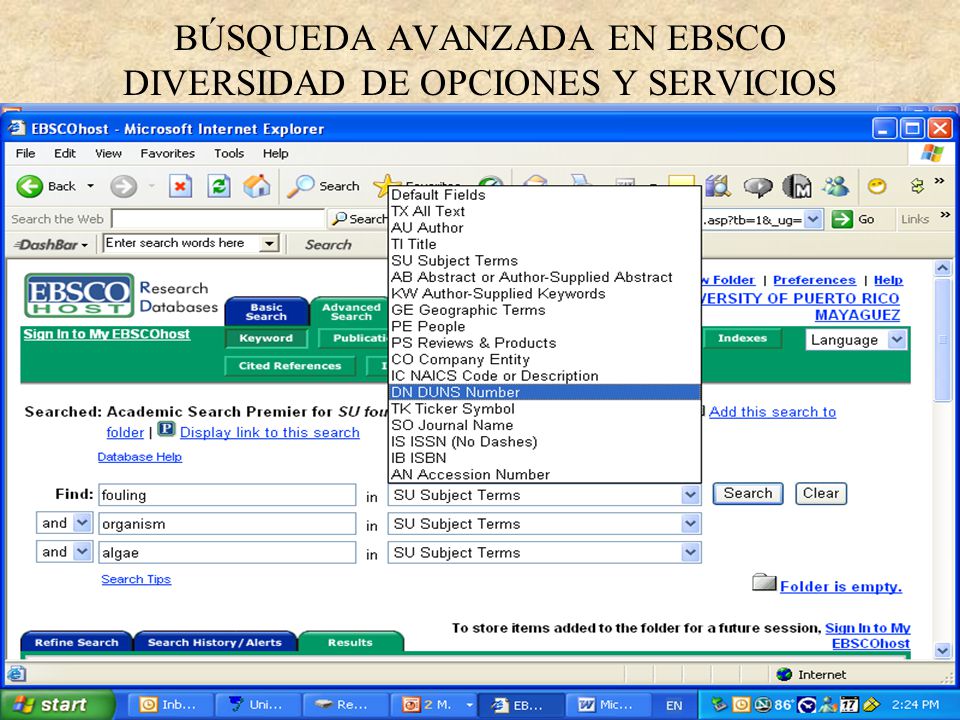Expand the field dropdown beside algae
This screenshot has width=960, height=720.
coord(690,552)
